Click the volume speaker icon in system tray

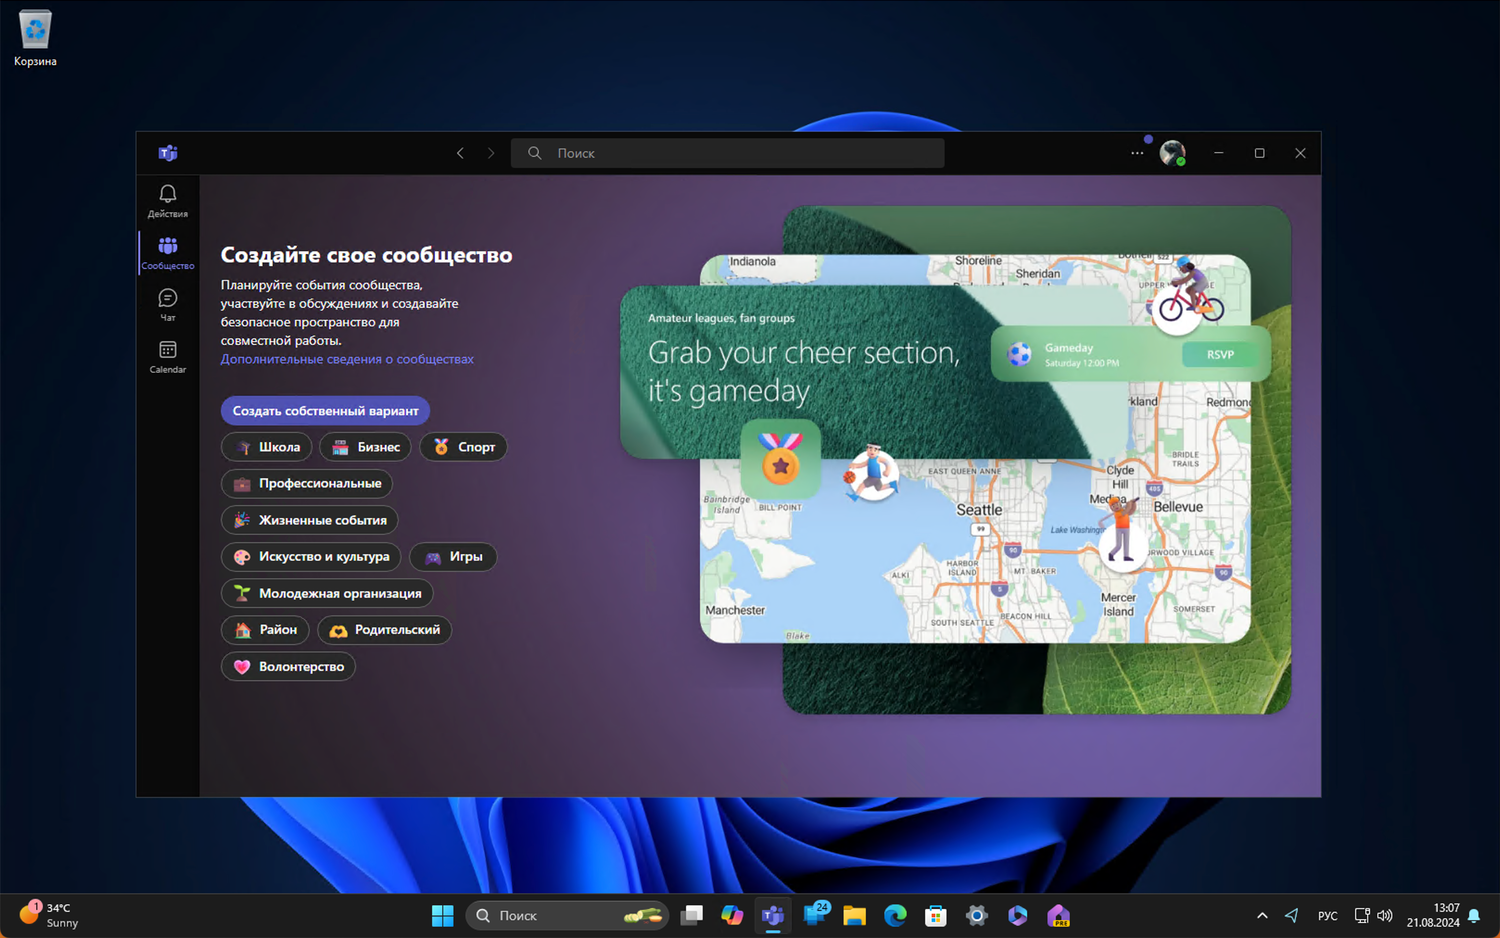click(1385, 916)
